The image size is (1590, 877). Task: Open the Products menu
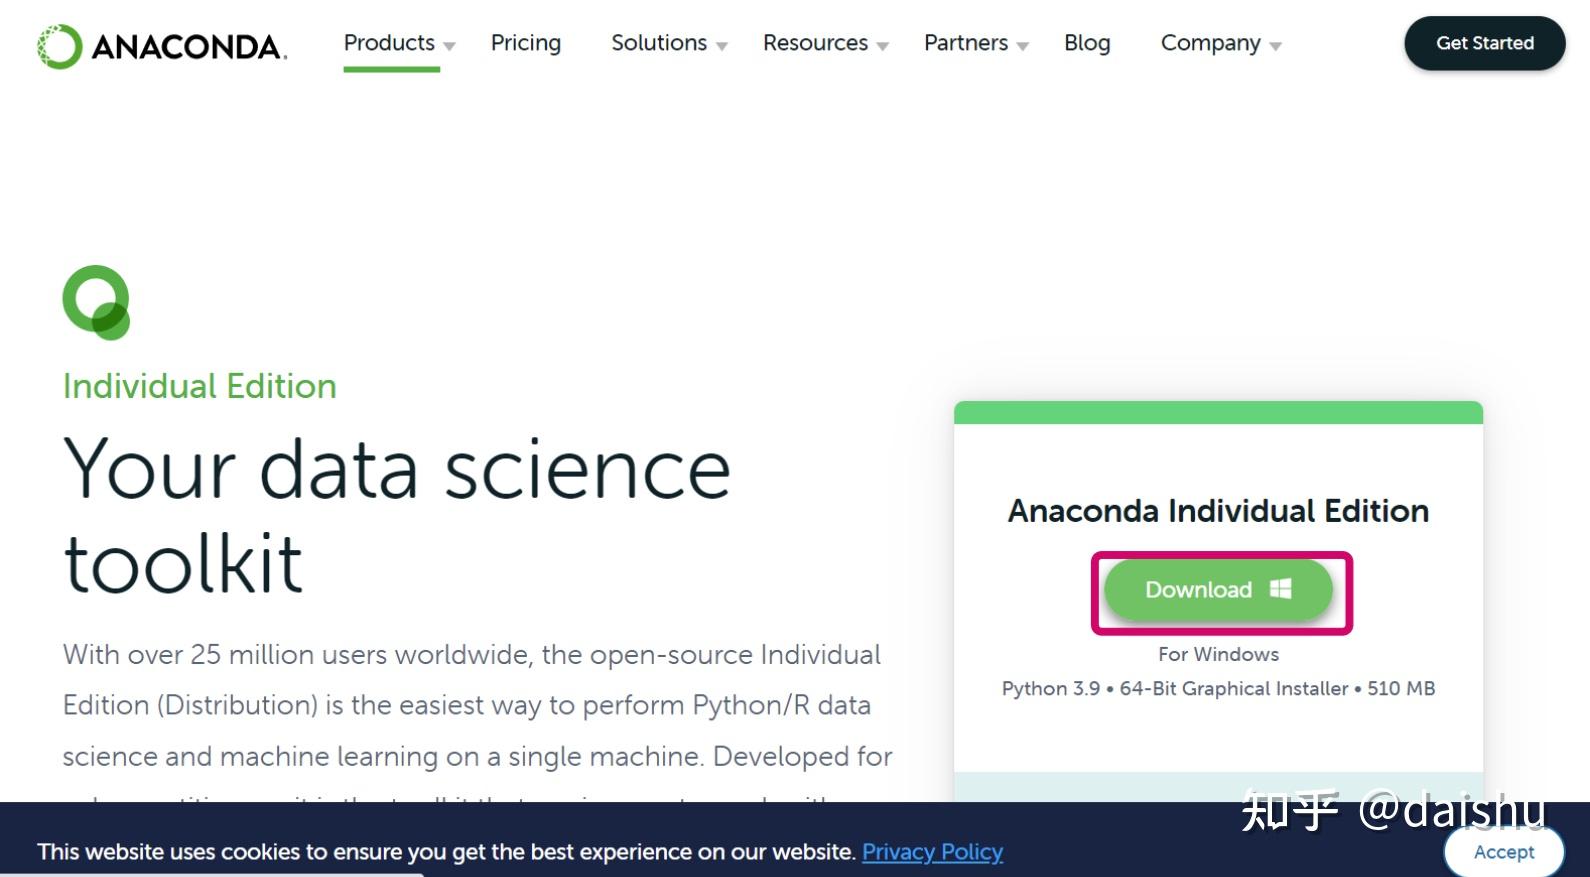(x=389, y=43)
